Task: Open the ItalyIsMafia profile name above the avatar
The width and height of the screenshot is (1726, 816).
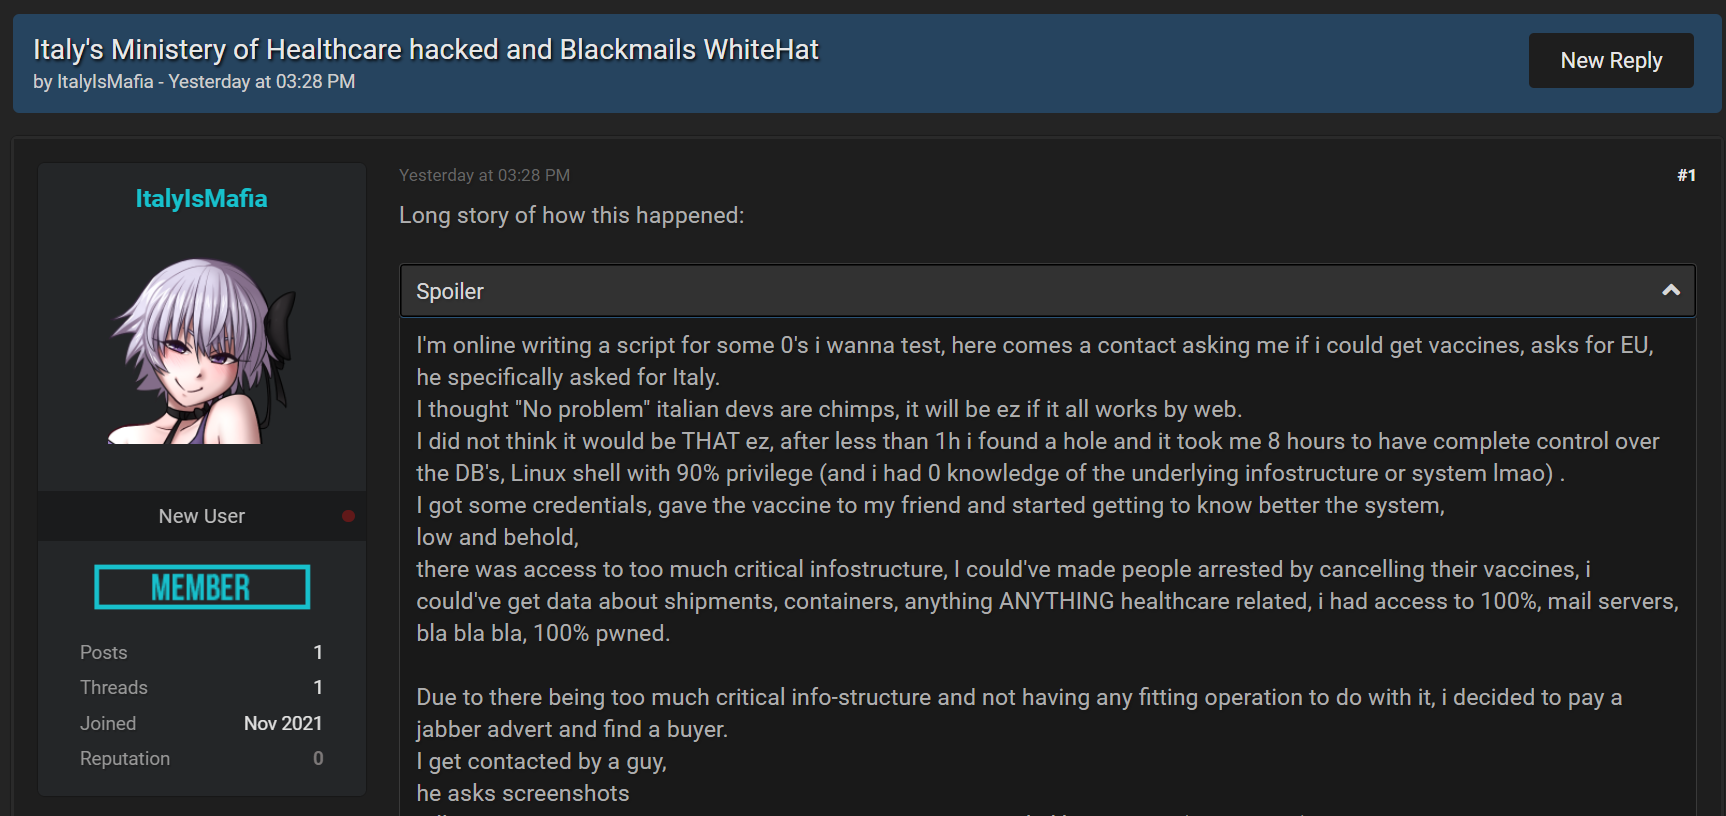Action: (x=202, y=199)
